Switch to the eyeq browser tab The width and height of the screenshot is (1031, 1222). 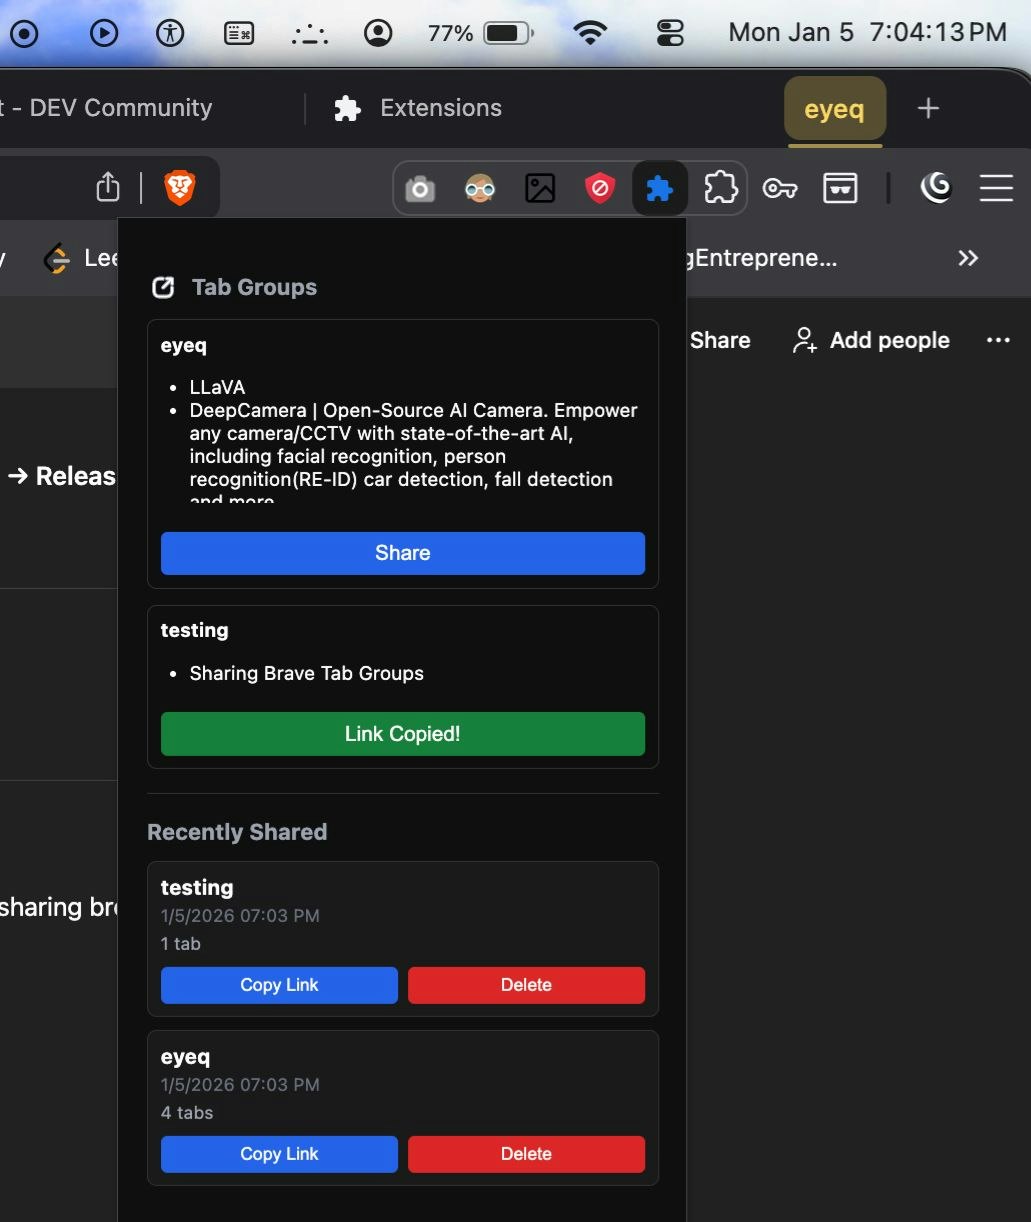point(834,109)
